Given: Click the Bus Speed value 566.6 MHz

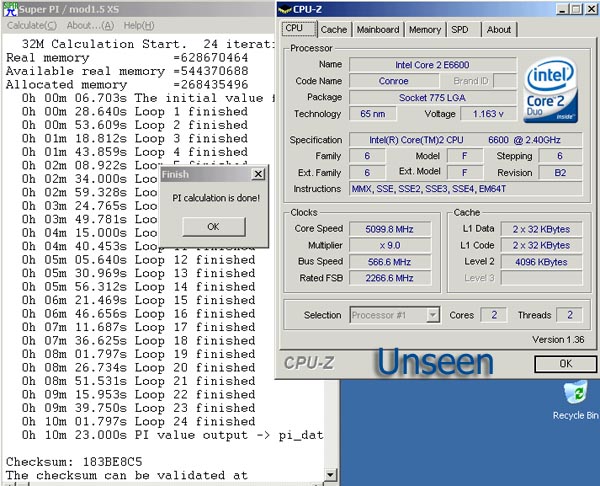Looking at the screenshot, I should tap(390, 262).
